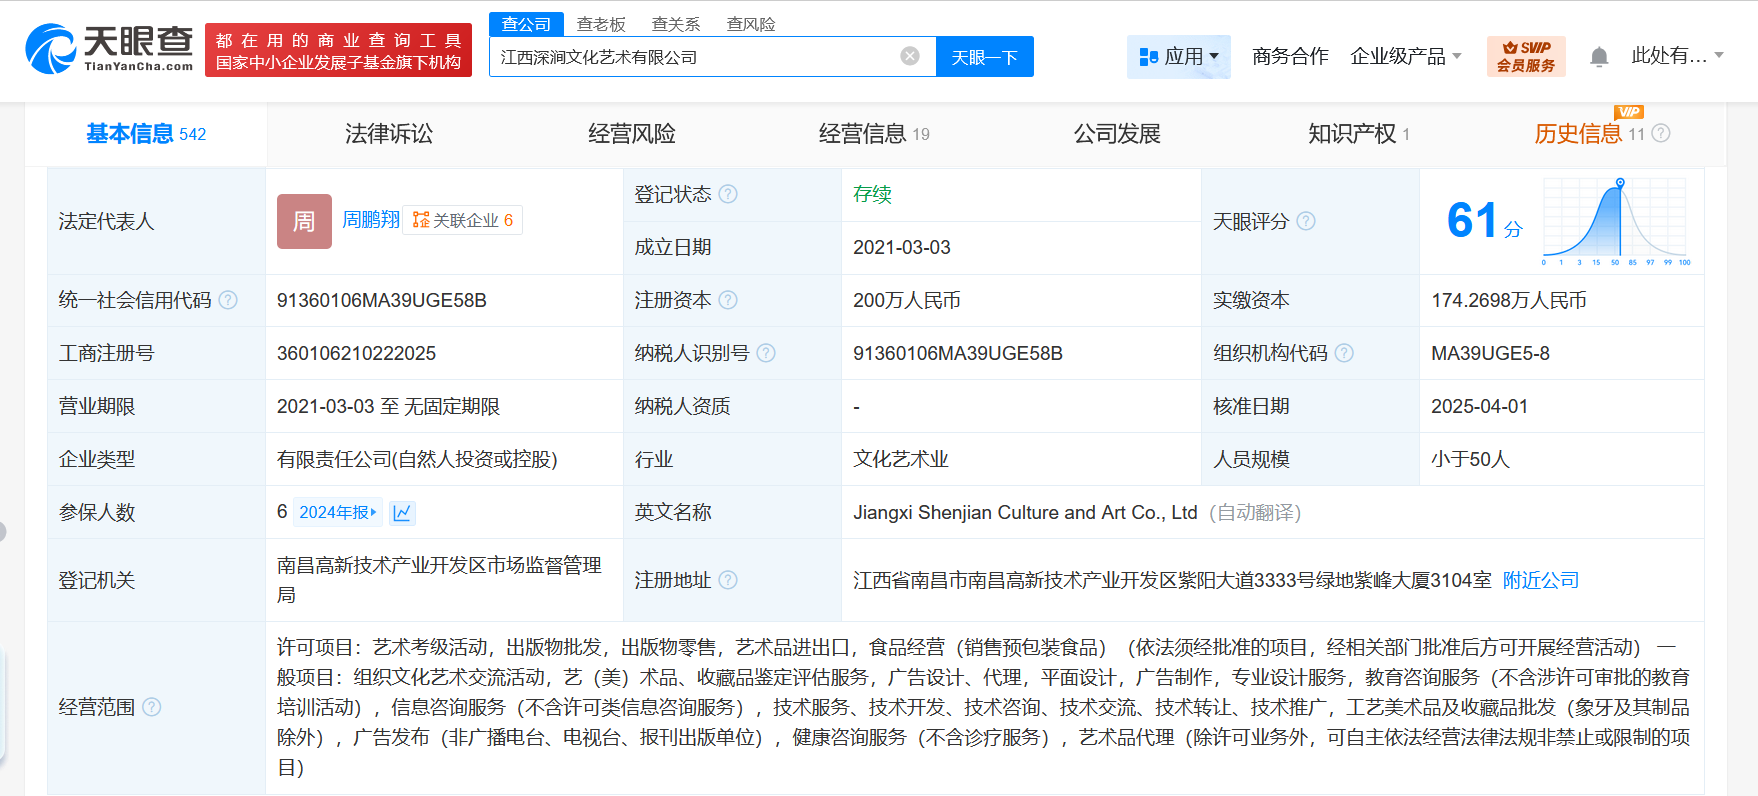The width and height of the screenshot is (1758, 796).
Task: Switch to the 经营信息 tab
Action: (874, 134)
